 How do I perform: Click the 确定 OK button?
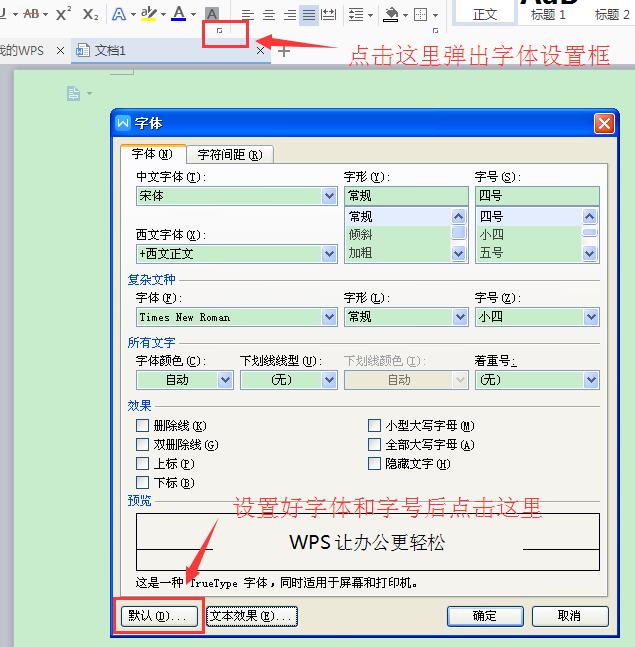[485, 616]
